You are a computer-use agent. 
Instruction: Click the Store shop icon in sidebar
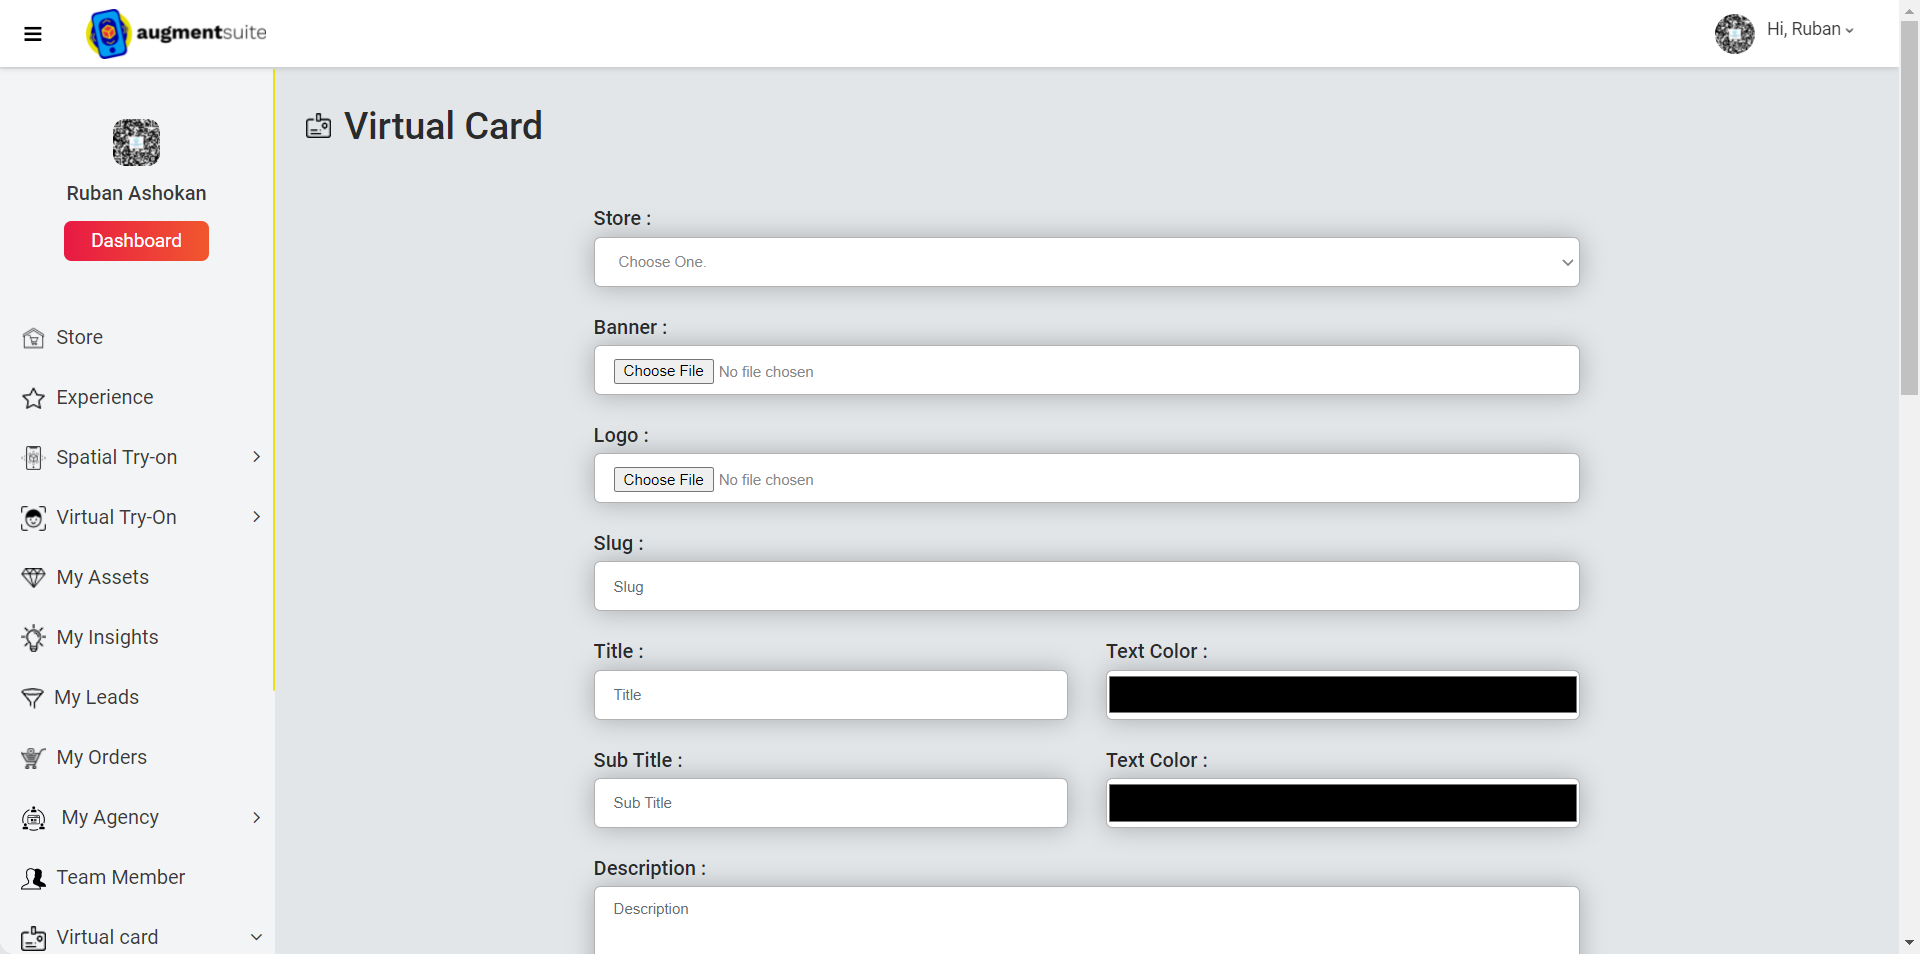33,338
